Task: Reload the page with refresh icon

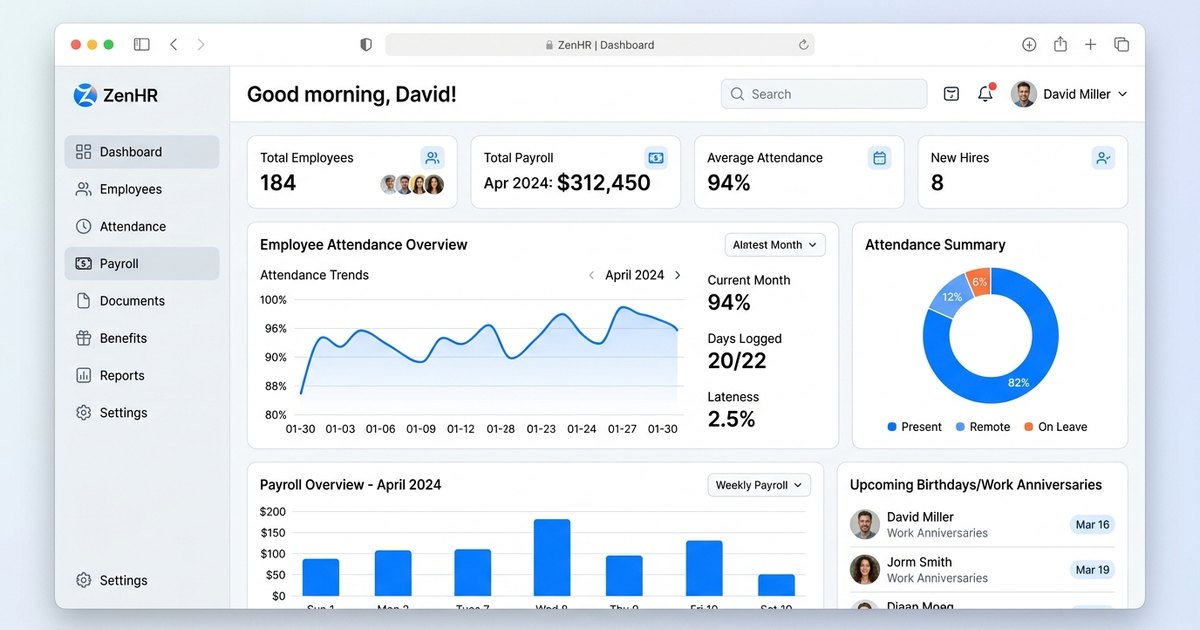Action: point(803,45)
